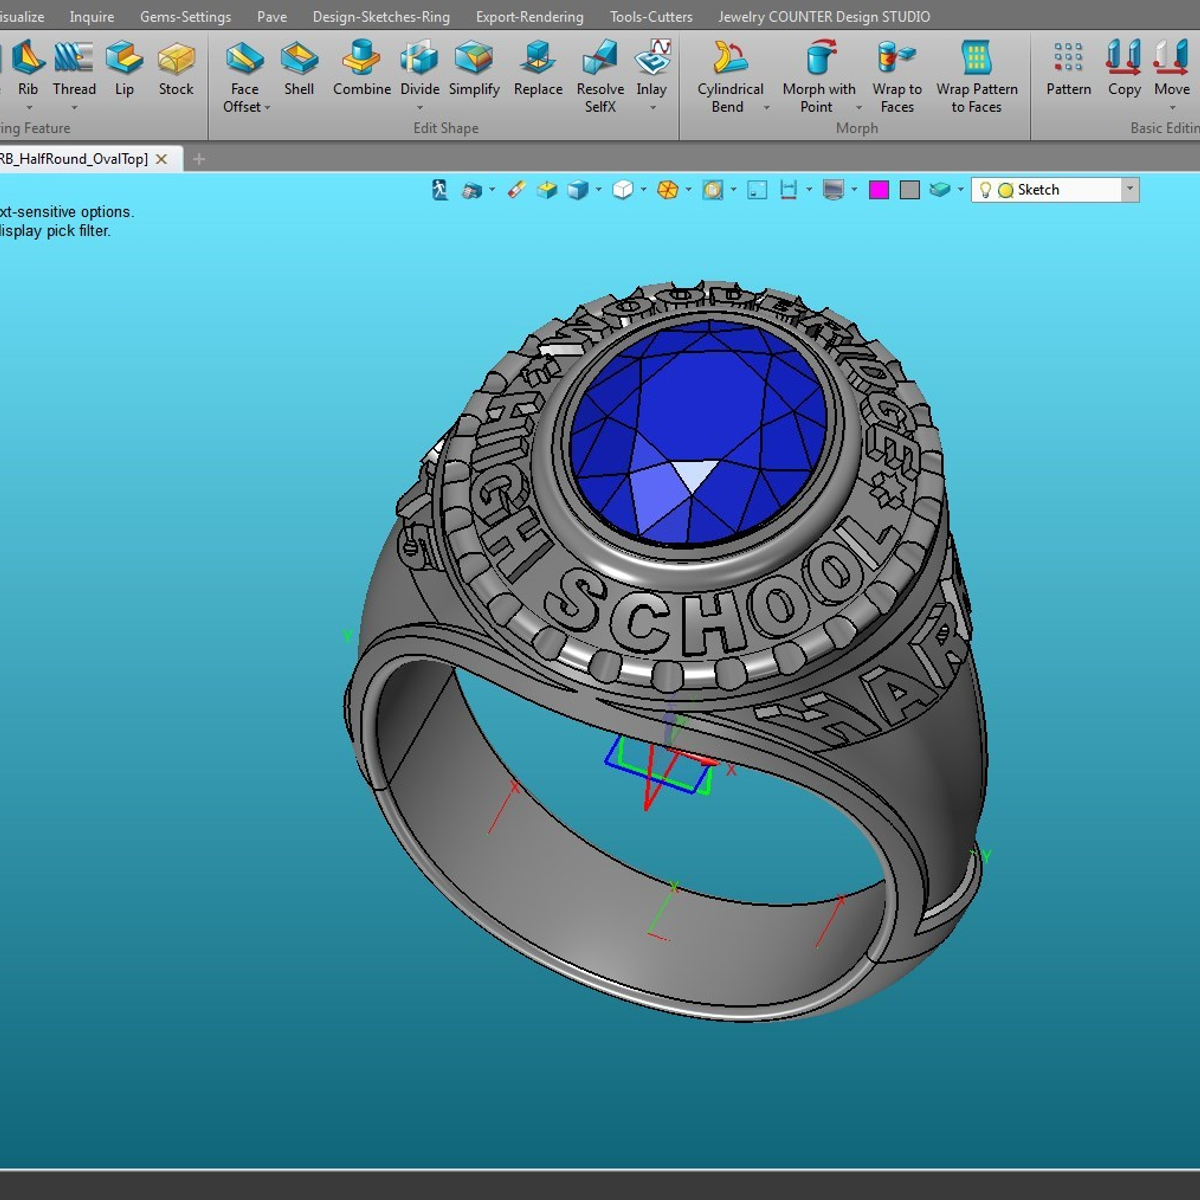The image size is (1200, 1200).
Task: Expand the Cylindrical Bend dropdown arrow
Action: 767,108
